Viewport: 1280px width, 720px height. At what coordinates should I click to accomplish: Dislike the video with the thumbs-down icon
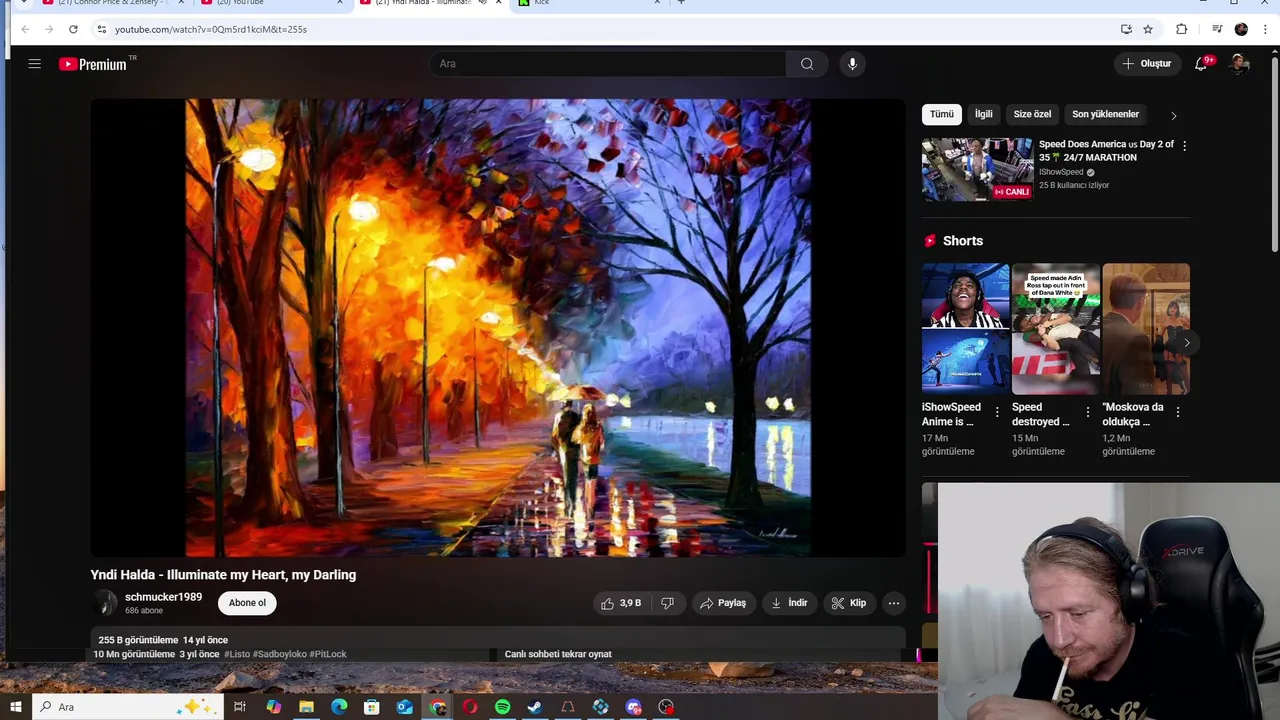(x=667, y=603)
